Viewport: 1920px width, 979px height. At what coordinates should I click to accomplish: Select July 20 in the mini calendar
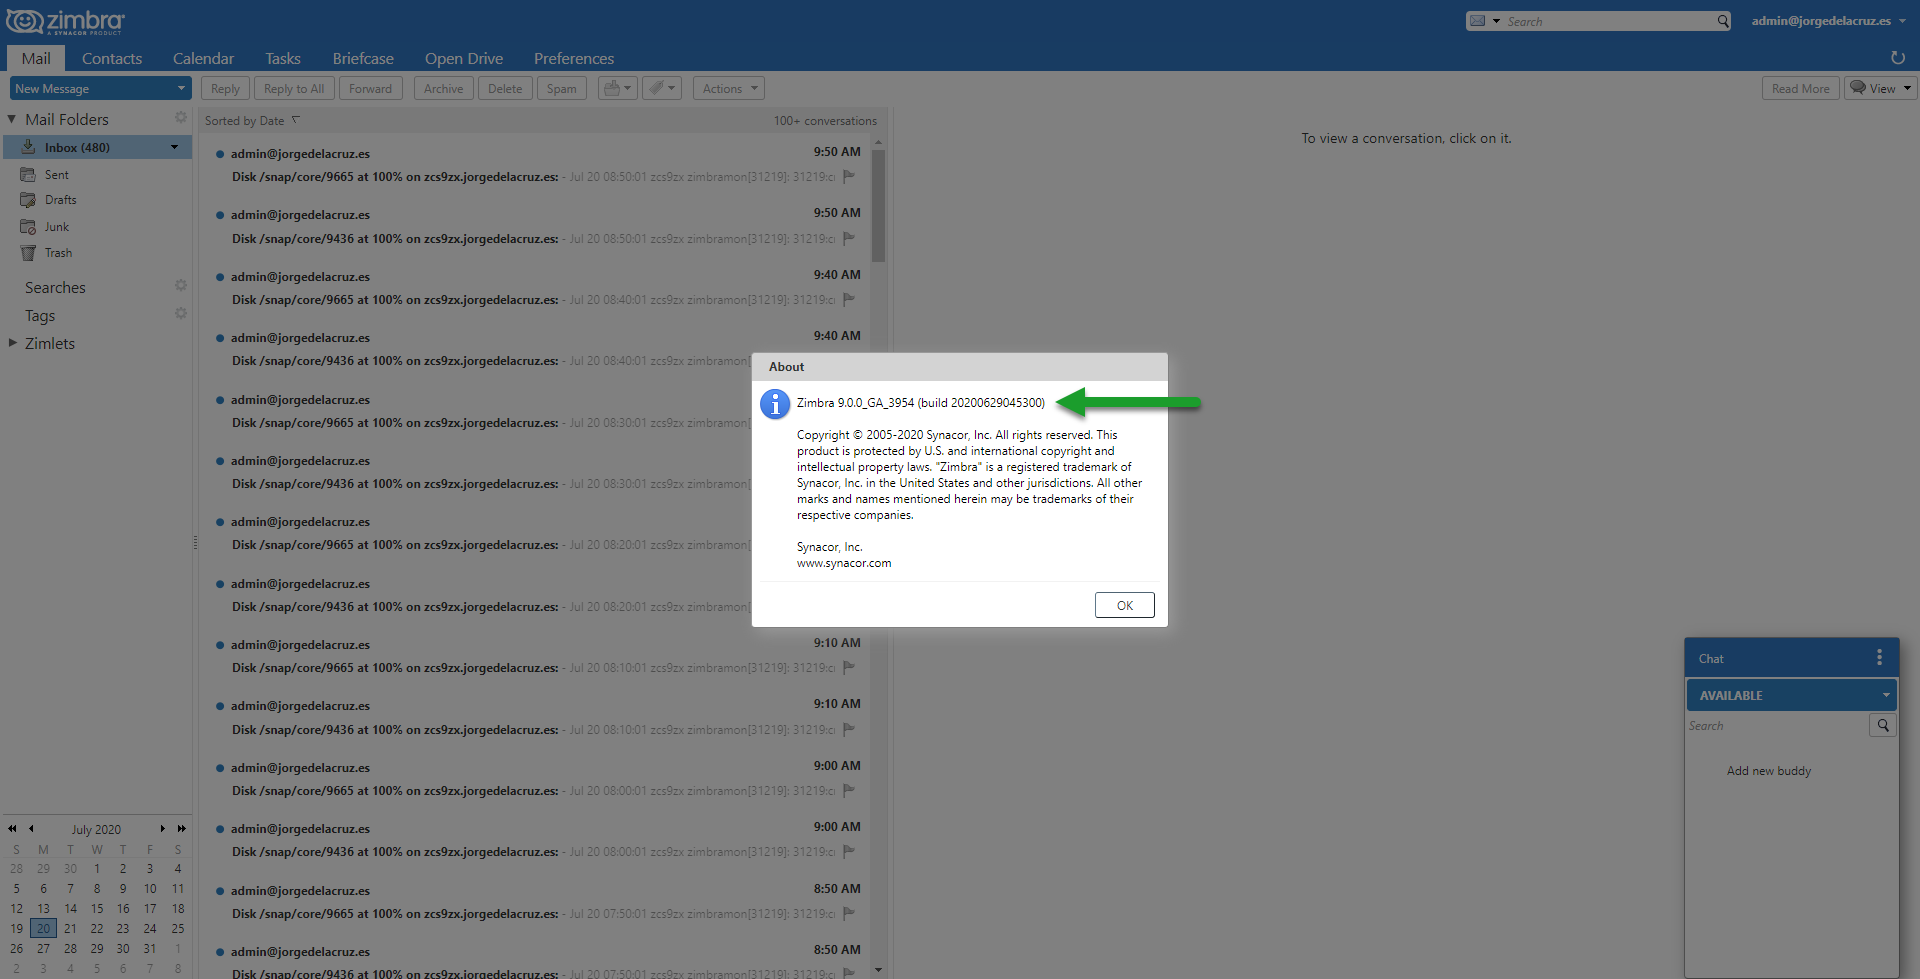click(43, 928)
